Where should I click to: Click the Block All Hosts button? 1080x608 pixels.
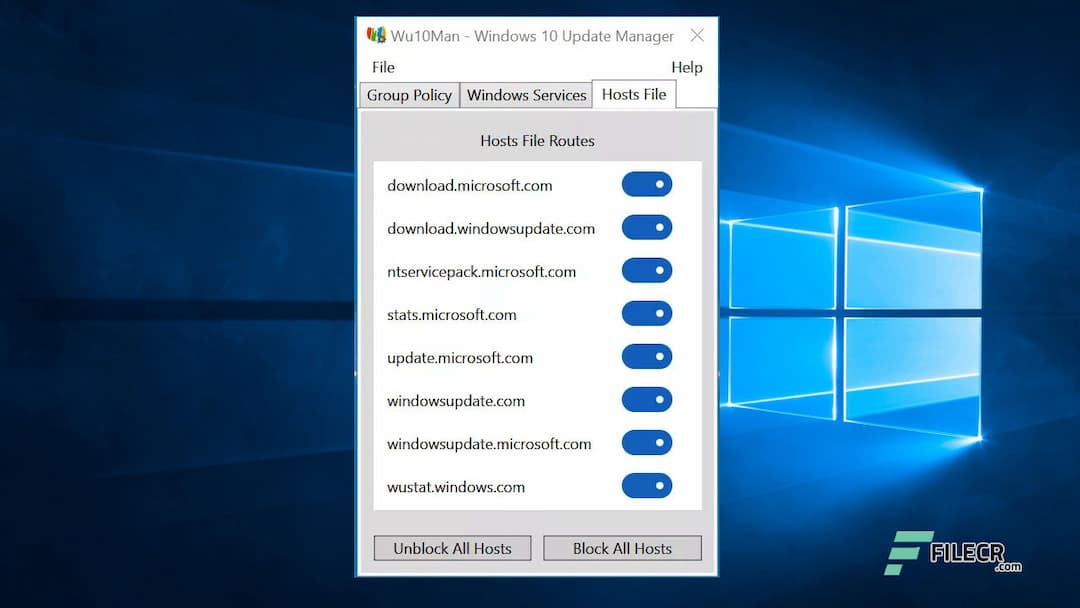[x=622, y=548]
